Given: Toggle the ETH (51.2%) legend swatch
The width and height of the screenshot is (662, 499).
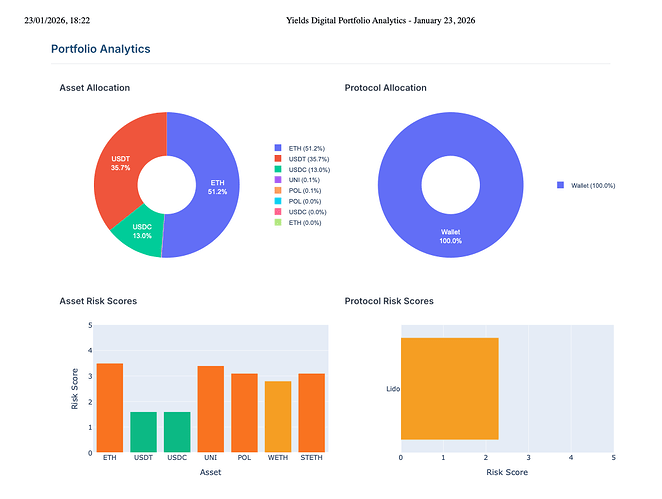Looking at the screenshot, I should tap(278, 148).
